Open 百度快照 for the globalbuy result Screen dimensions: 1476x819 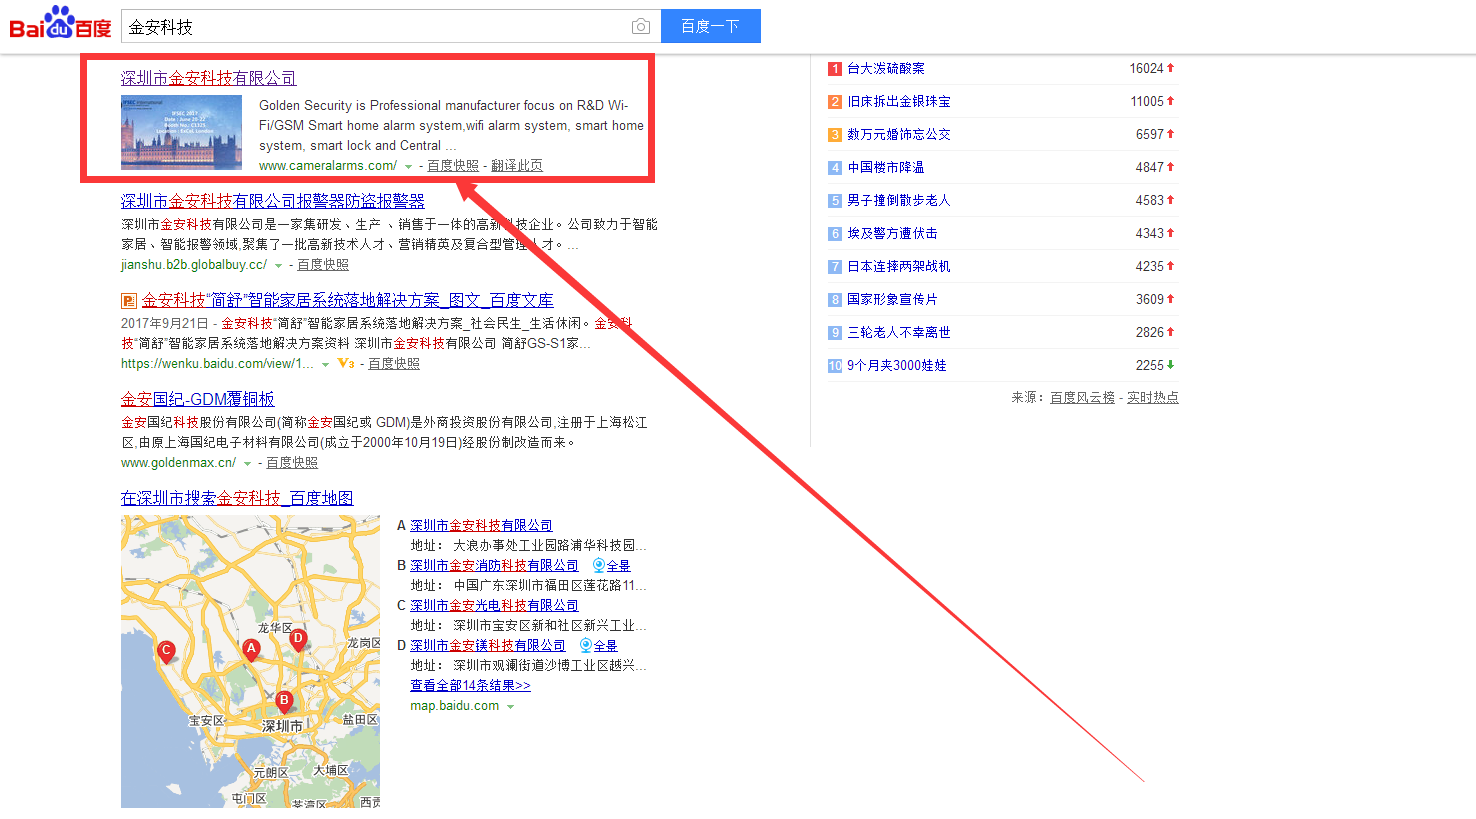323,265
